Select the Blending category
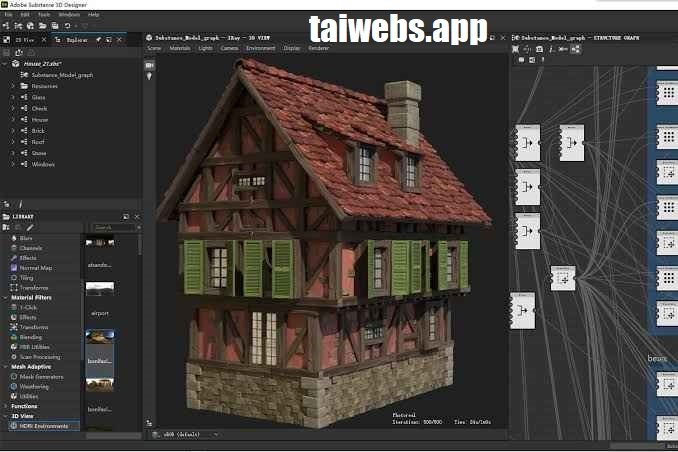 (31, 337)
